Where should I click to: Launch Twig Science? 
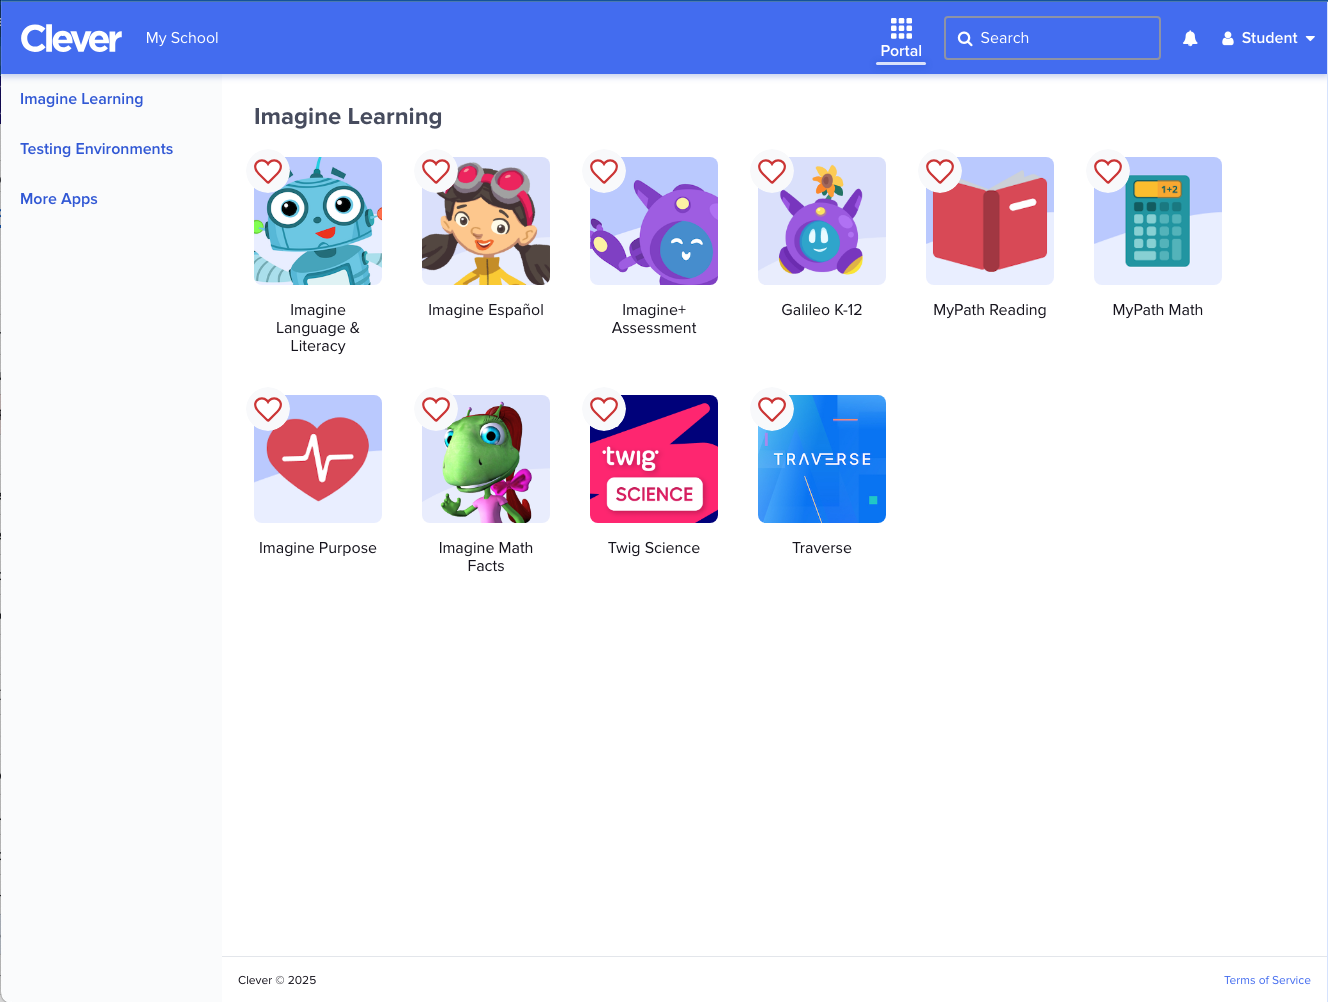coord(653,458)
